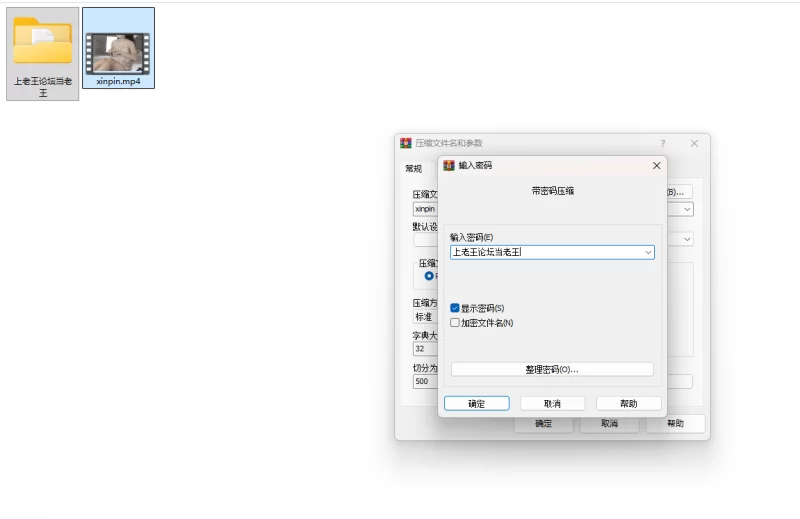Click WinRAR icon in 输入密码 title bar
The image size is (800, 519).
pyautogui.click(x=449, y=165)
